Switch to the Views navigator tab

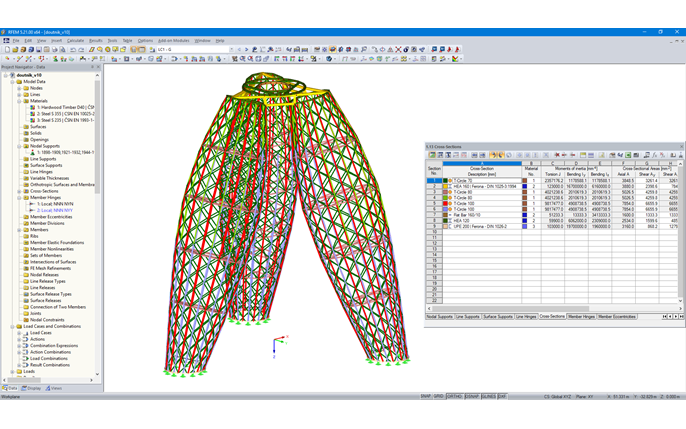[x=54, y=388]
